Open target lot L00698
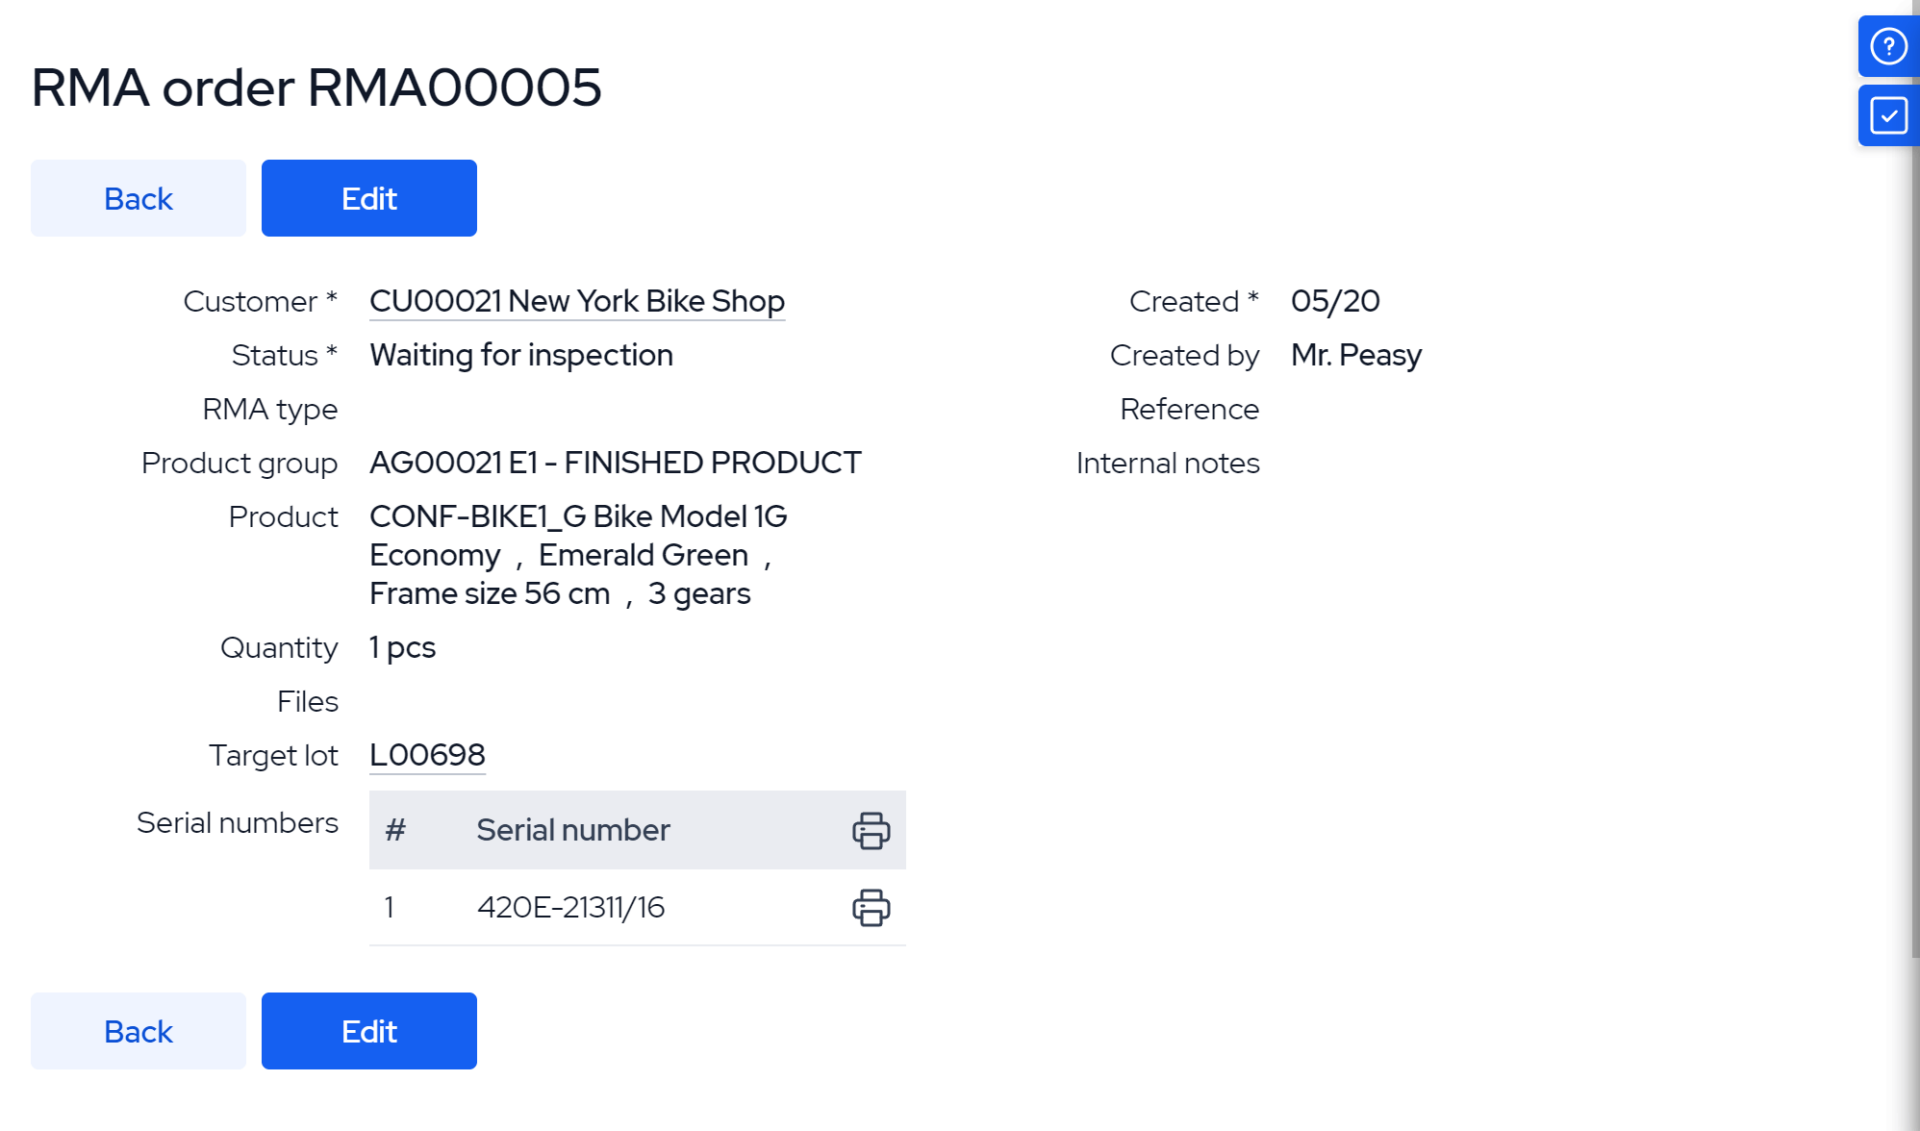Viewport: 1920px width, 1131px height. (x=427, y=756)
